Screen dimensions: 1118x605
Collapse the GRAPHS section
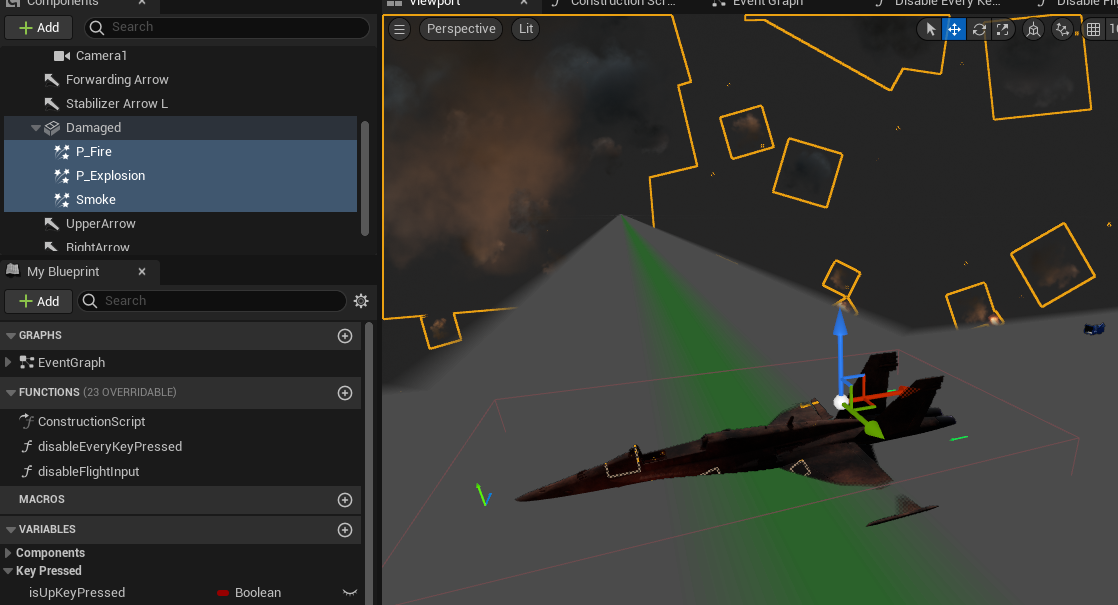(11, 336)
